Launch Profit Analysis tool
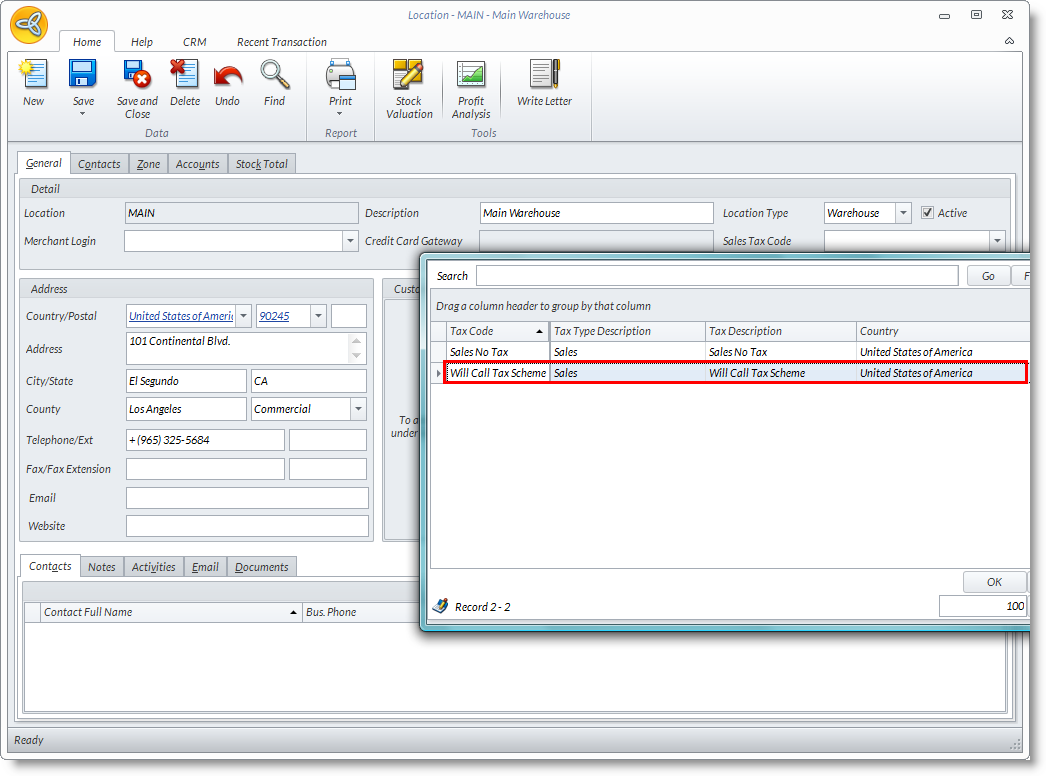 pos(470,76)
